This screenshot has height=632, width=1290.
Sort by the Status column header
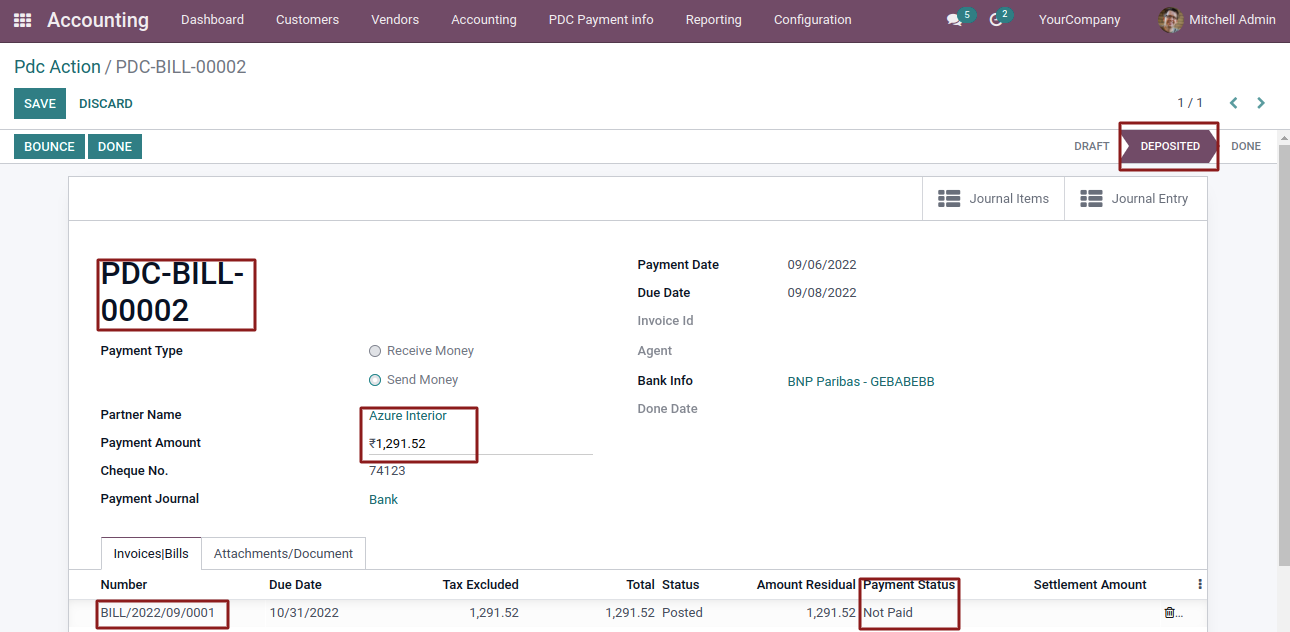(x=680, y=585)
